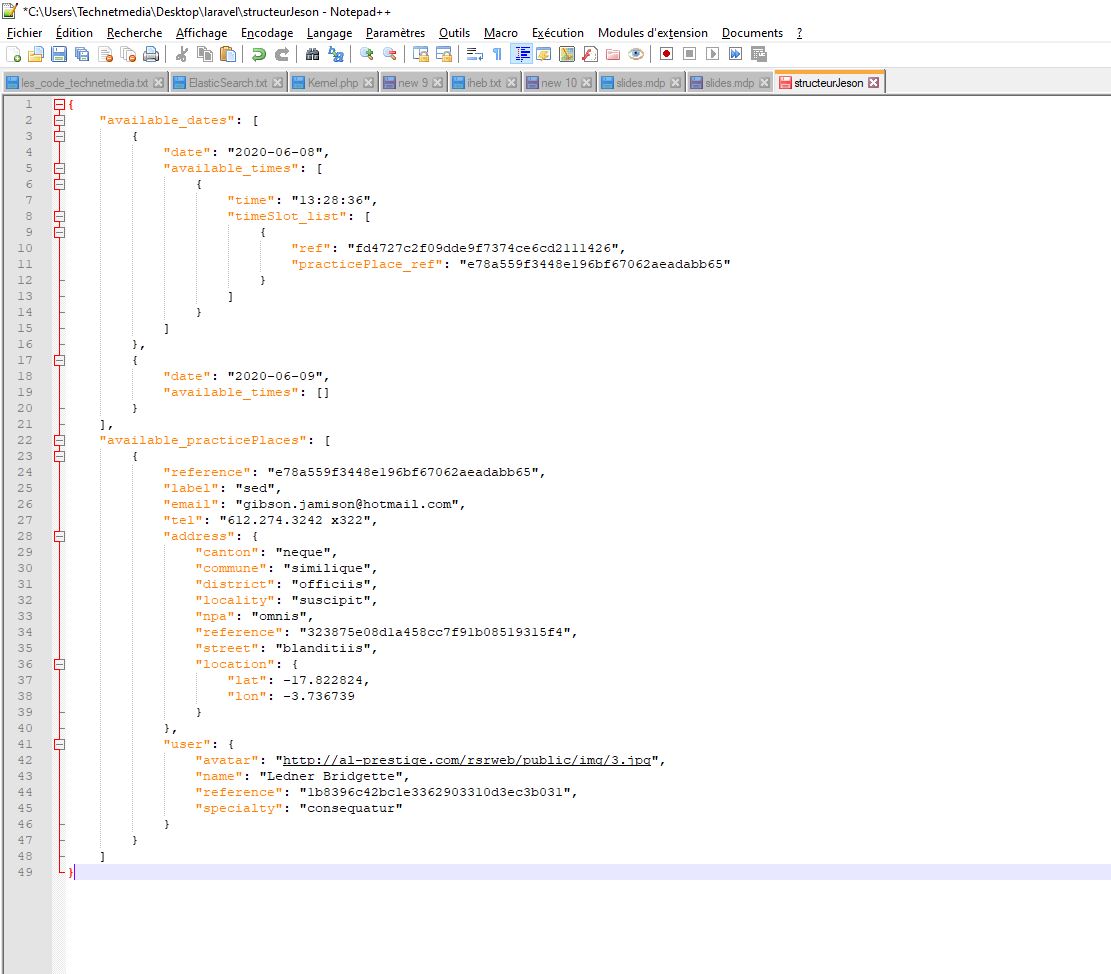Collapse the "user" block fold marker
The image size is (1111, 974).
tap(59, 744)
